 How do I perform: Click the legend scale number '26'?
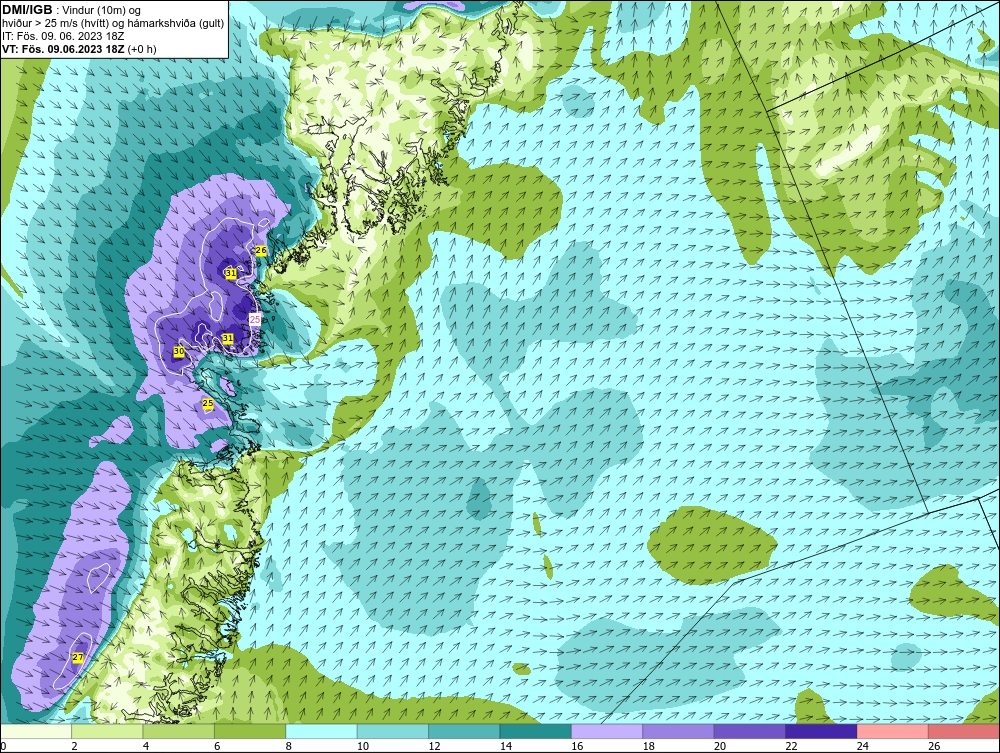934,746
